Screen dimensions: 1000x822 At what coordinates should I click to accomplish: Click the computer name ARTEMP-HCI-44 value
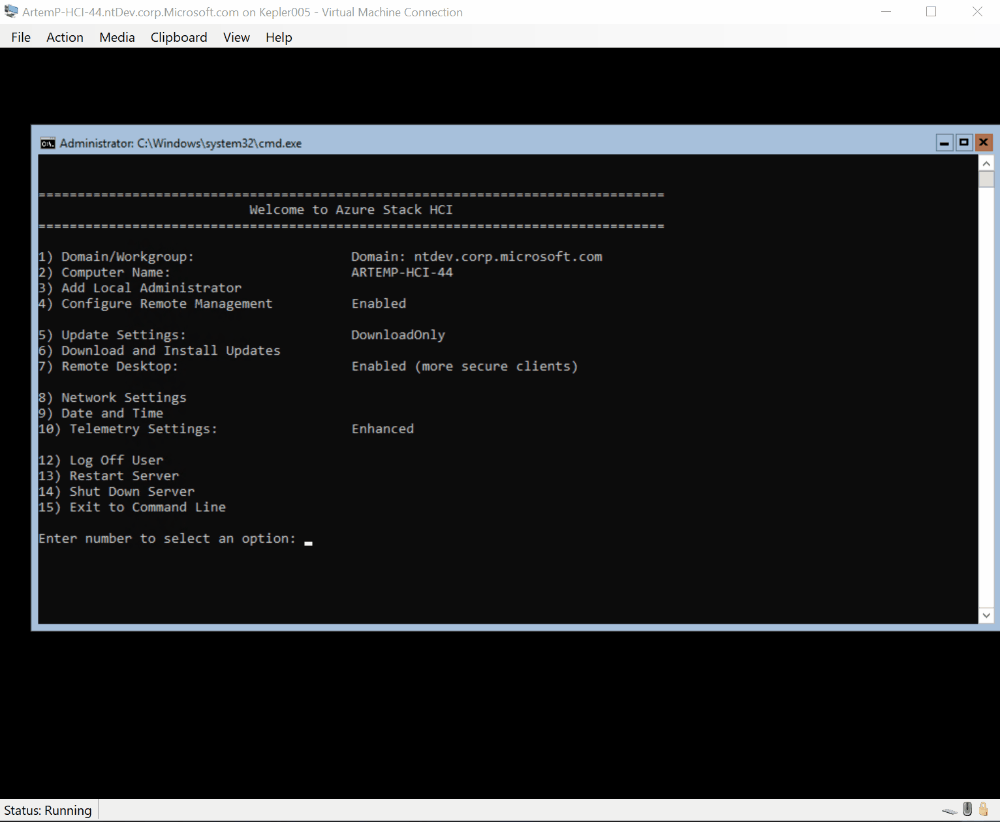(x=402, y=272)
